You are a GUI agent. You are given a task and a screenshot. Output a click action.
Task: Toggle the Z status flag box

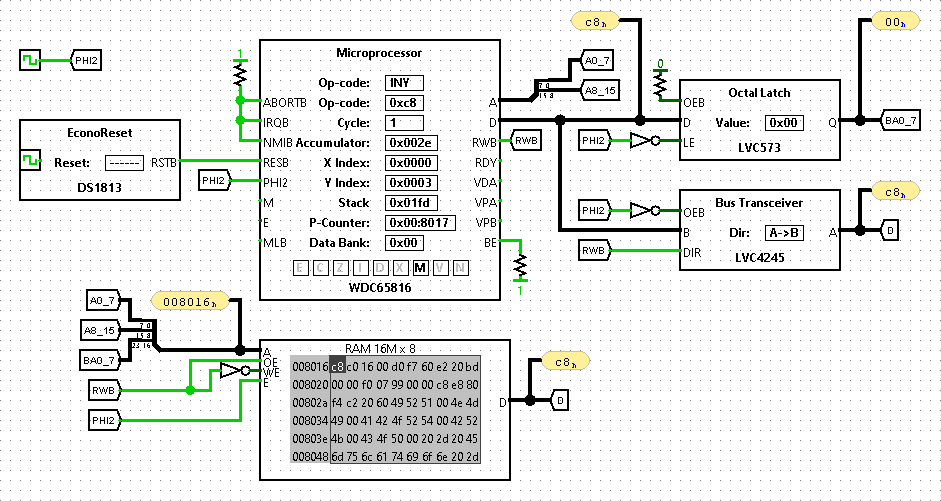click(340, 268)
